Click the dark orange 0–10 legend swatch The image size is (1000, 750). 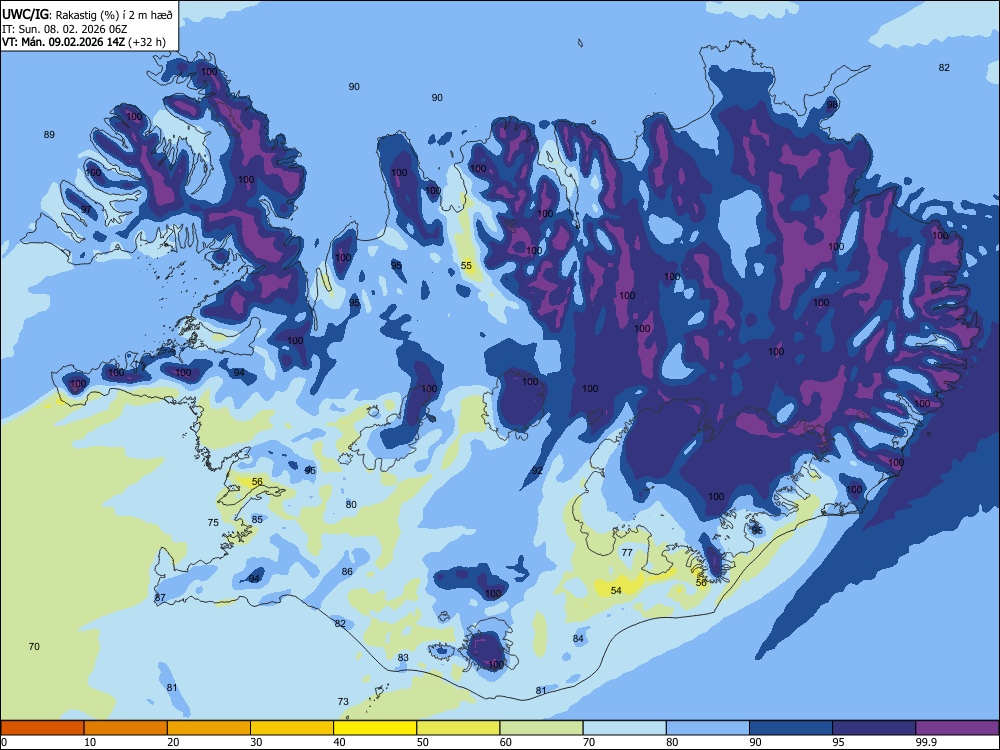pos(42,728)
